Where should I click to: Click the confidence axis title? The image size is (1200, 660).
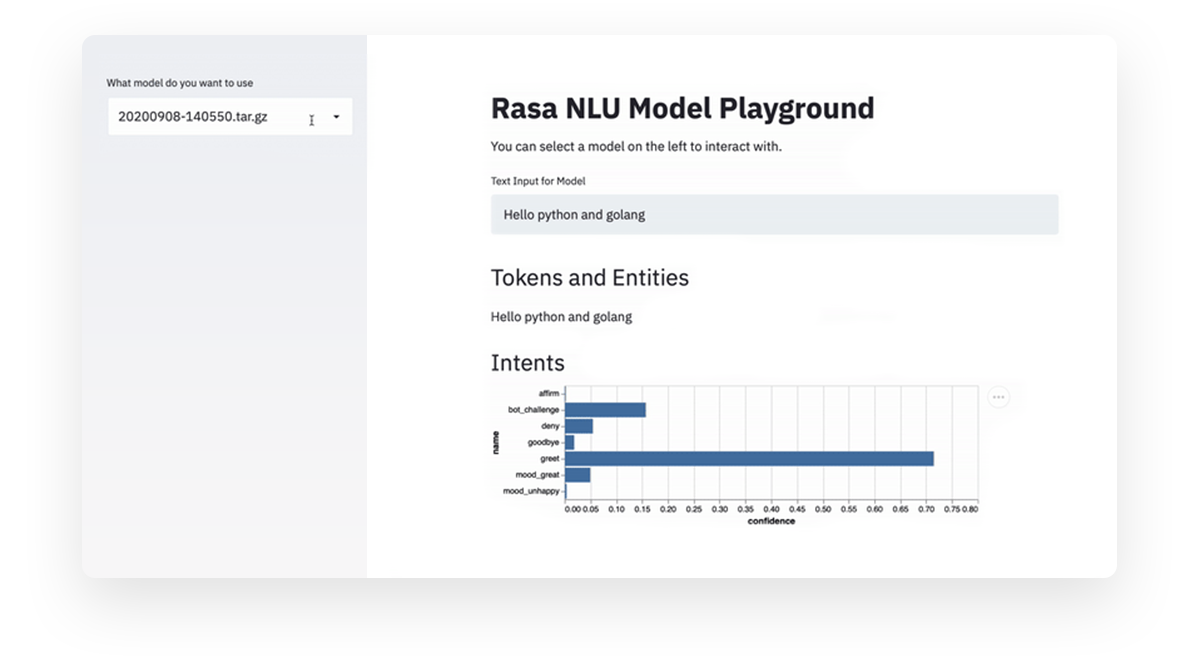[x=771, y=521]
